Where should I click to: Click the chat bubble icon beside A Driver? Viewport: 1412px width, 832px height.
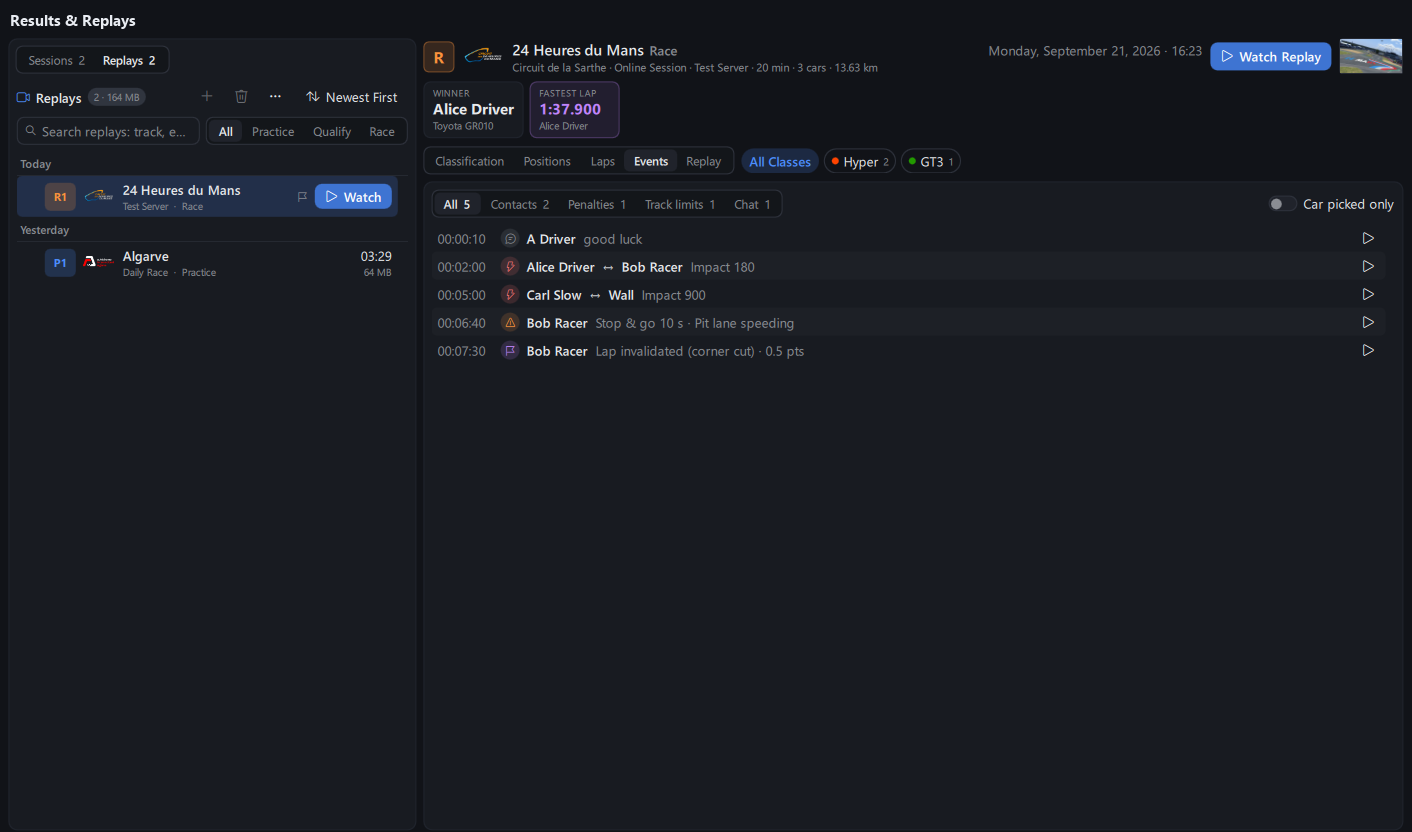(510, 239)
